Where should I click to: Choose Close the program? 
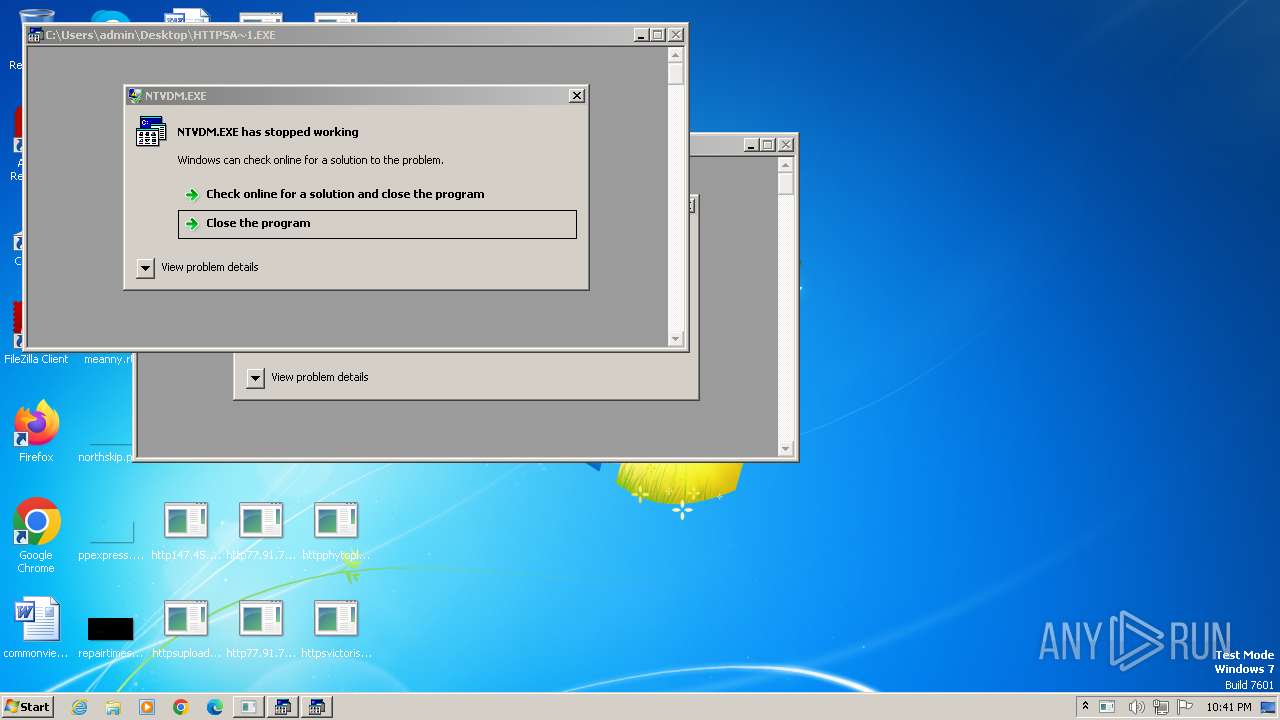tap(377, 224)
